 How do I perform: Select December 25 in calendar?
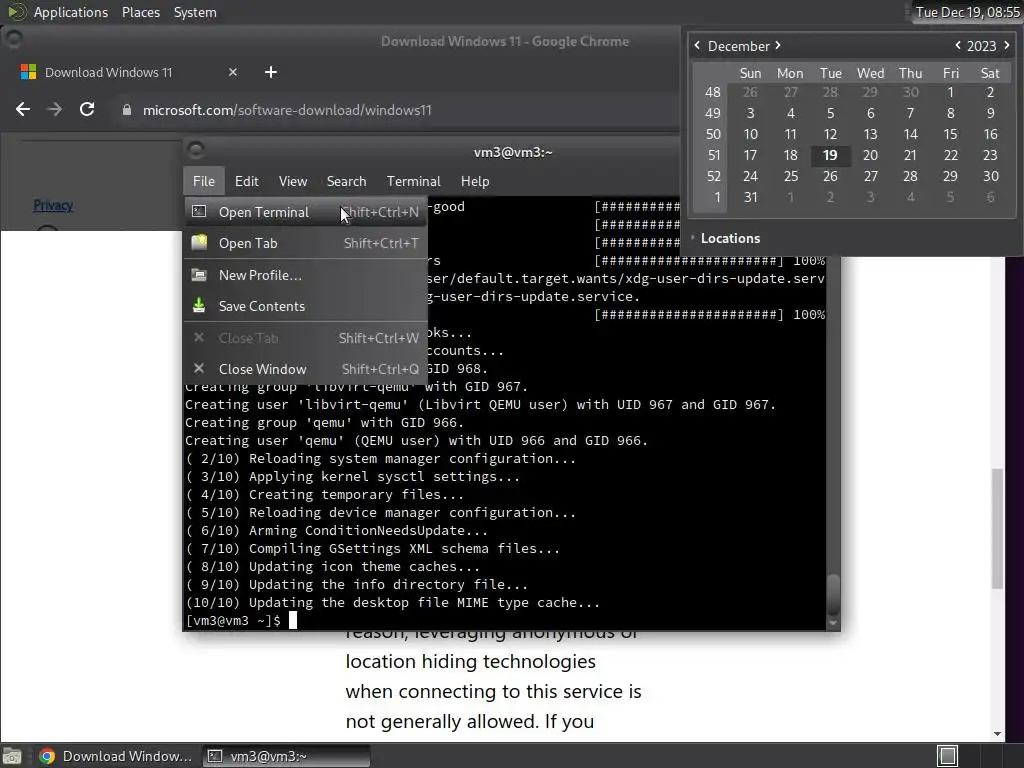tap(791, 176)
